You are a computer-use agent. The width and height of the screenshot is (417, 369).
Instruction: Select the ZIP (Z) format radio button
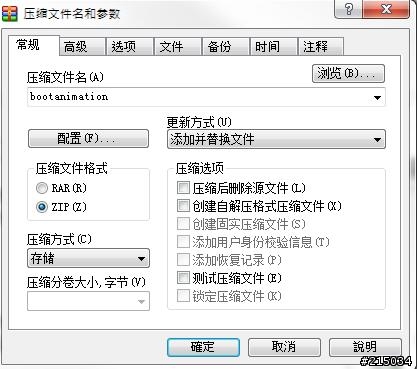[42, 207]
